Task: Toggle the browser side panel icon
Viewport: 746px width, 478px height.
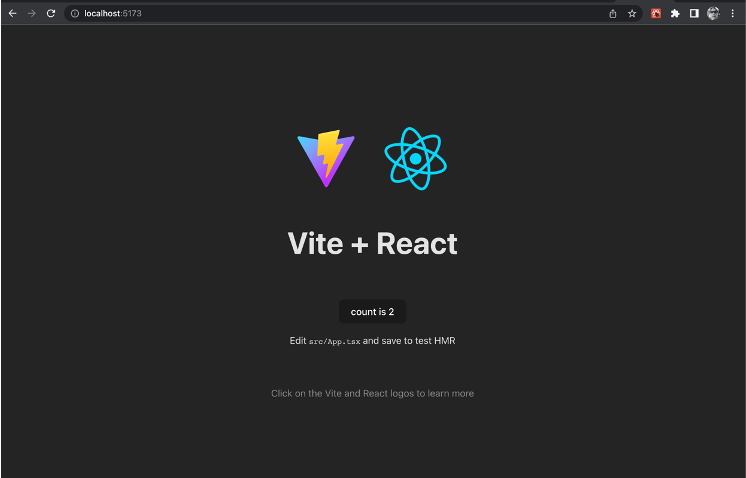Action: point(694,13)
